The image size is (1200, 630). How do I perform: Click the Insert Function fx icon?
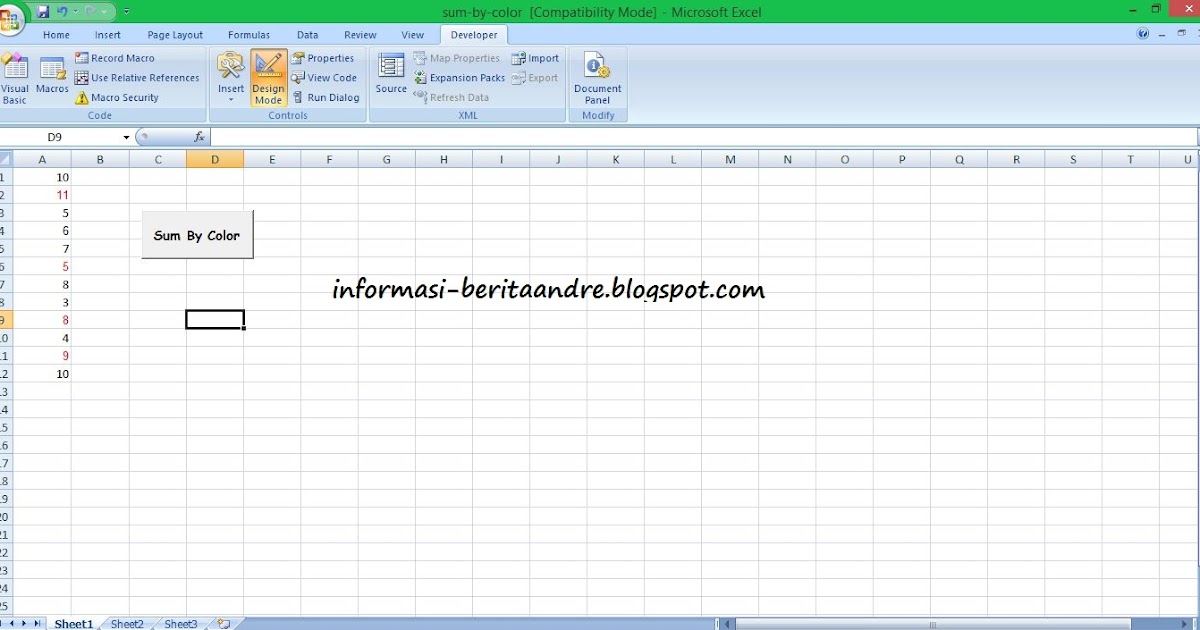pyautogui.click(x=199, y=137)
